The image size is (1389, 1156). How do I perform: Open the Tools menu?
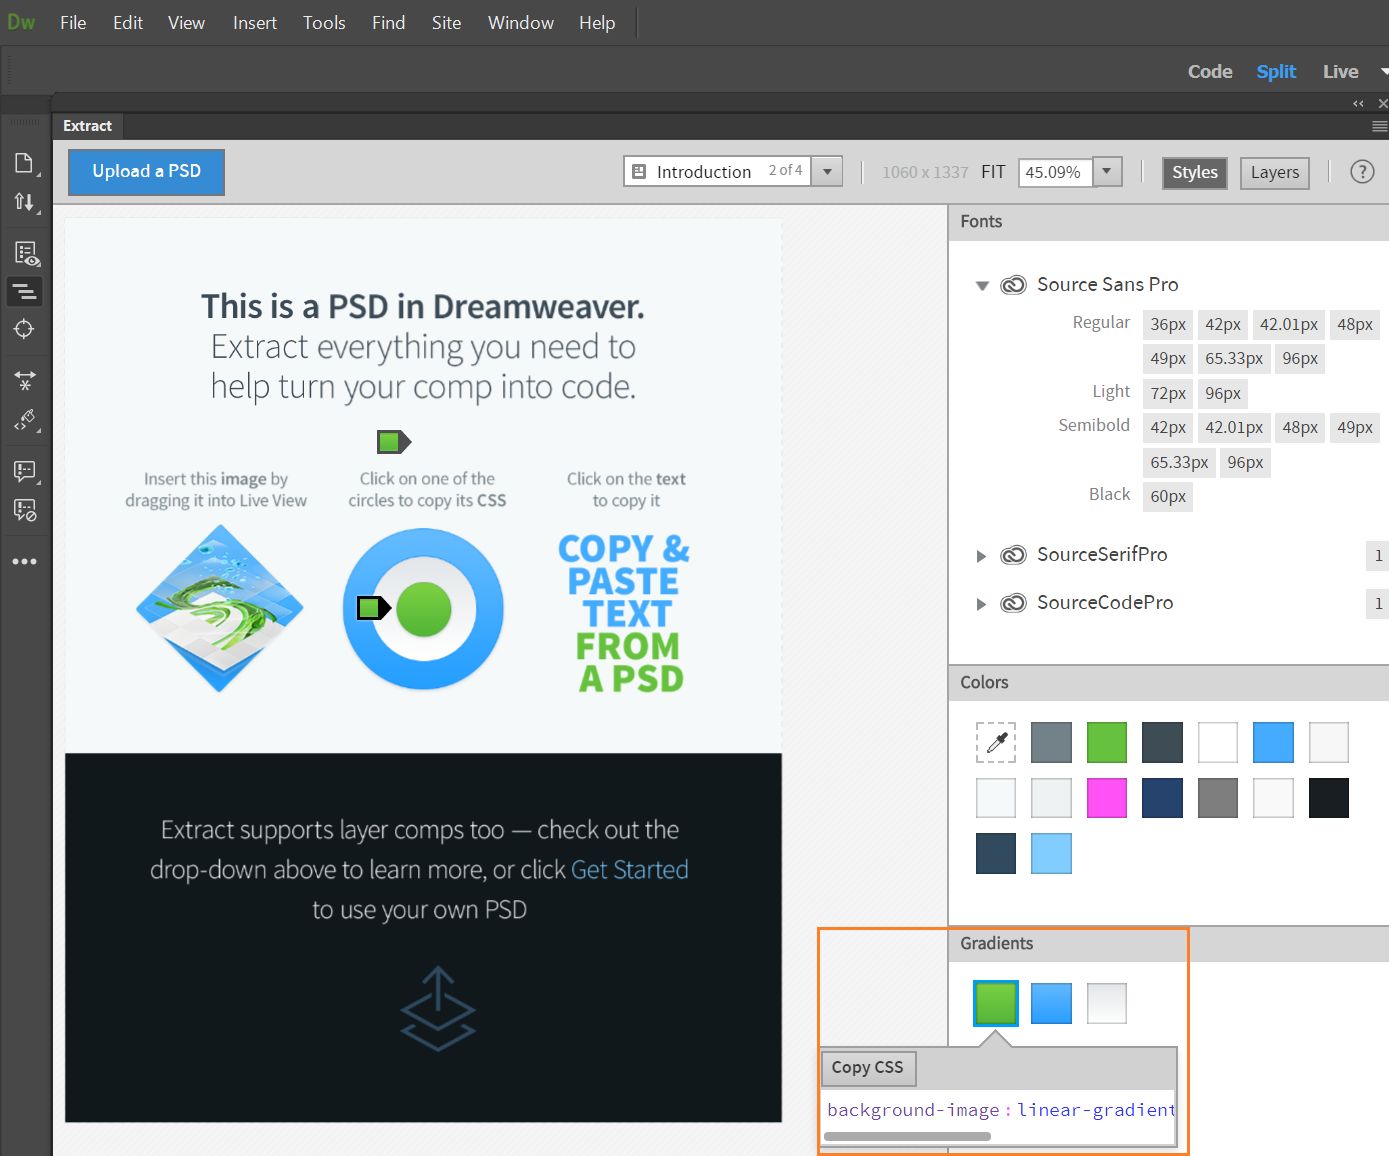coord(324,22)
